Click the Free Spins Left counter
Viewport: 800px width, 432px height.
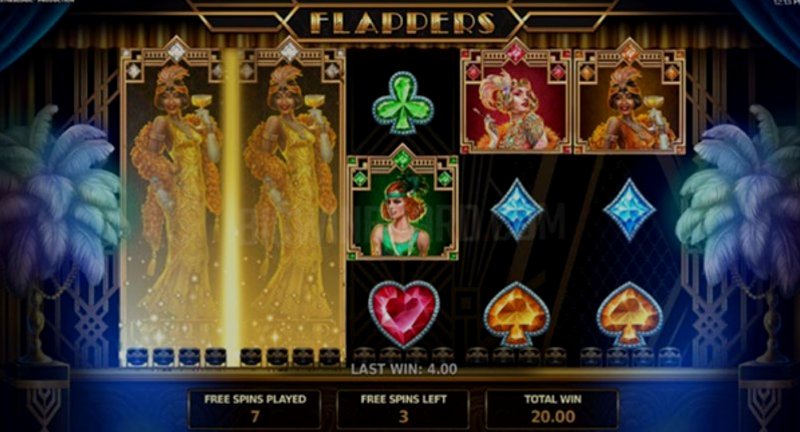point(403,409)
